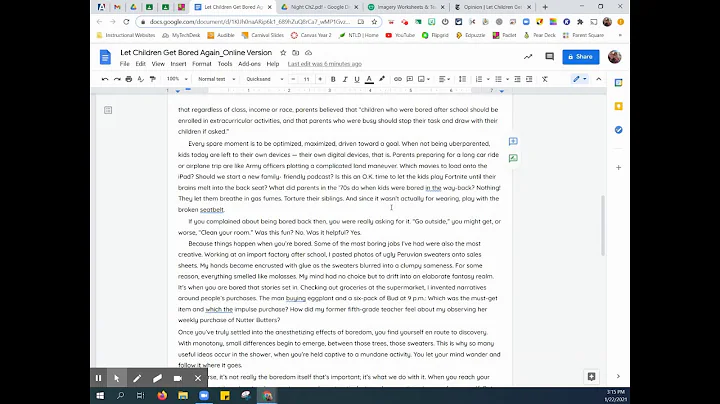Select the paint format tool
Screen dimensions: 720x404
point(152,79)
